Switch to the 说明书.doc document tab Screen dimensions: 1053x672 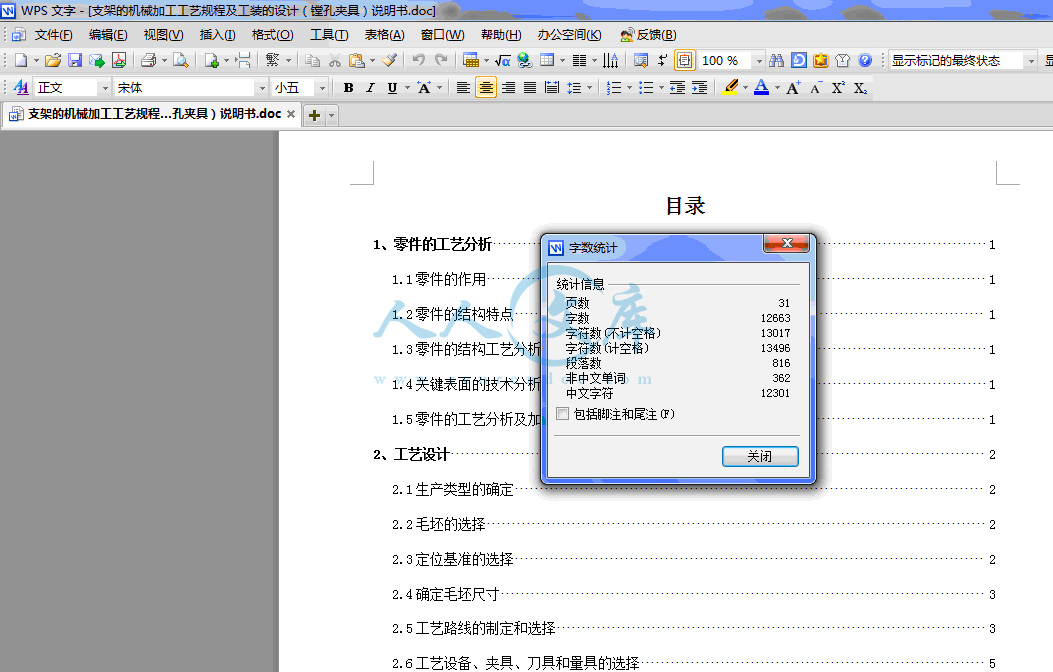point(154,114)
